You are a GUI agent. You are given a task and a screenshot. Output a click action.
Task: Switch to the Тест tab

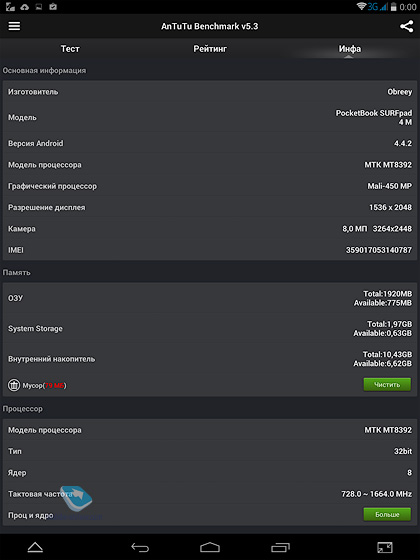click(x=70, y=49)
